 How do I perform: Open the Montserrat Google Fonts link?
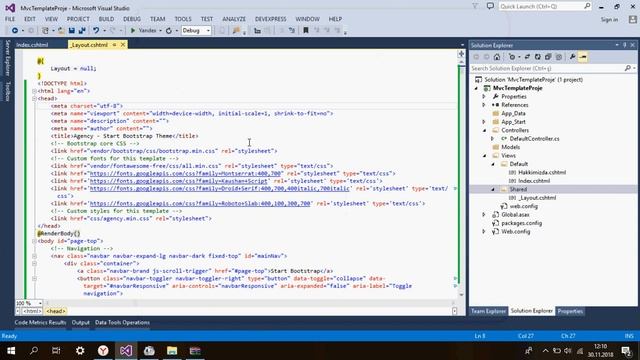coord(185,173)
